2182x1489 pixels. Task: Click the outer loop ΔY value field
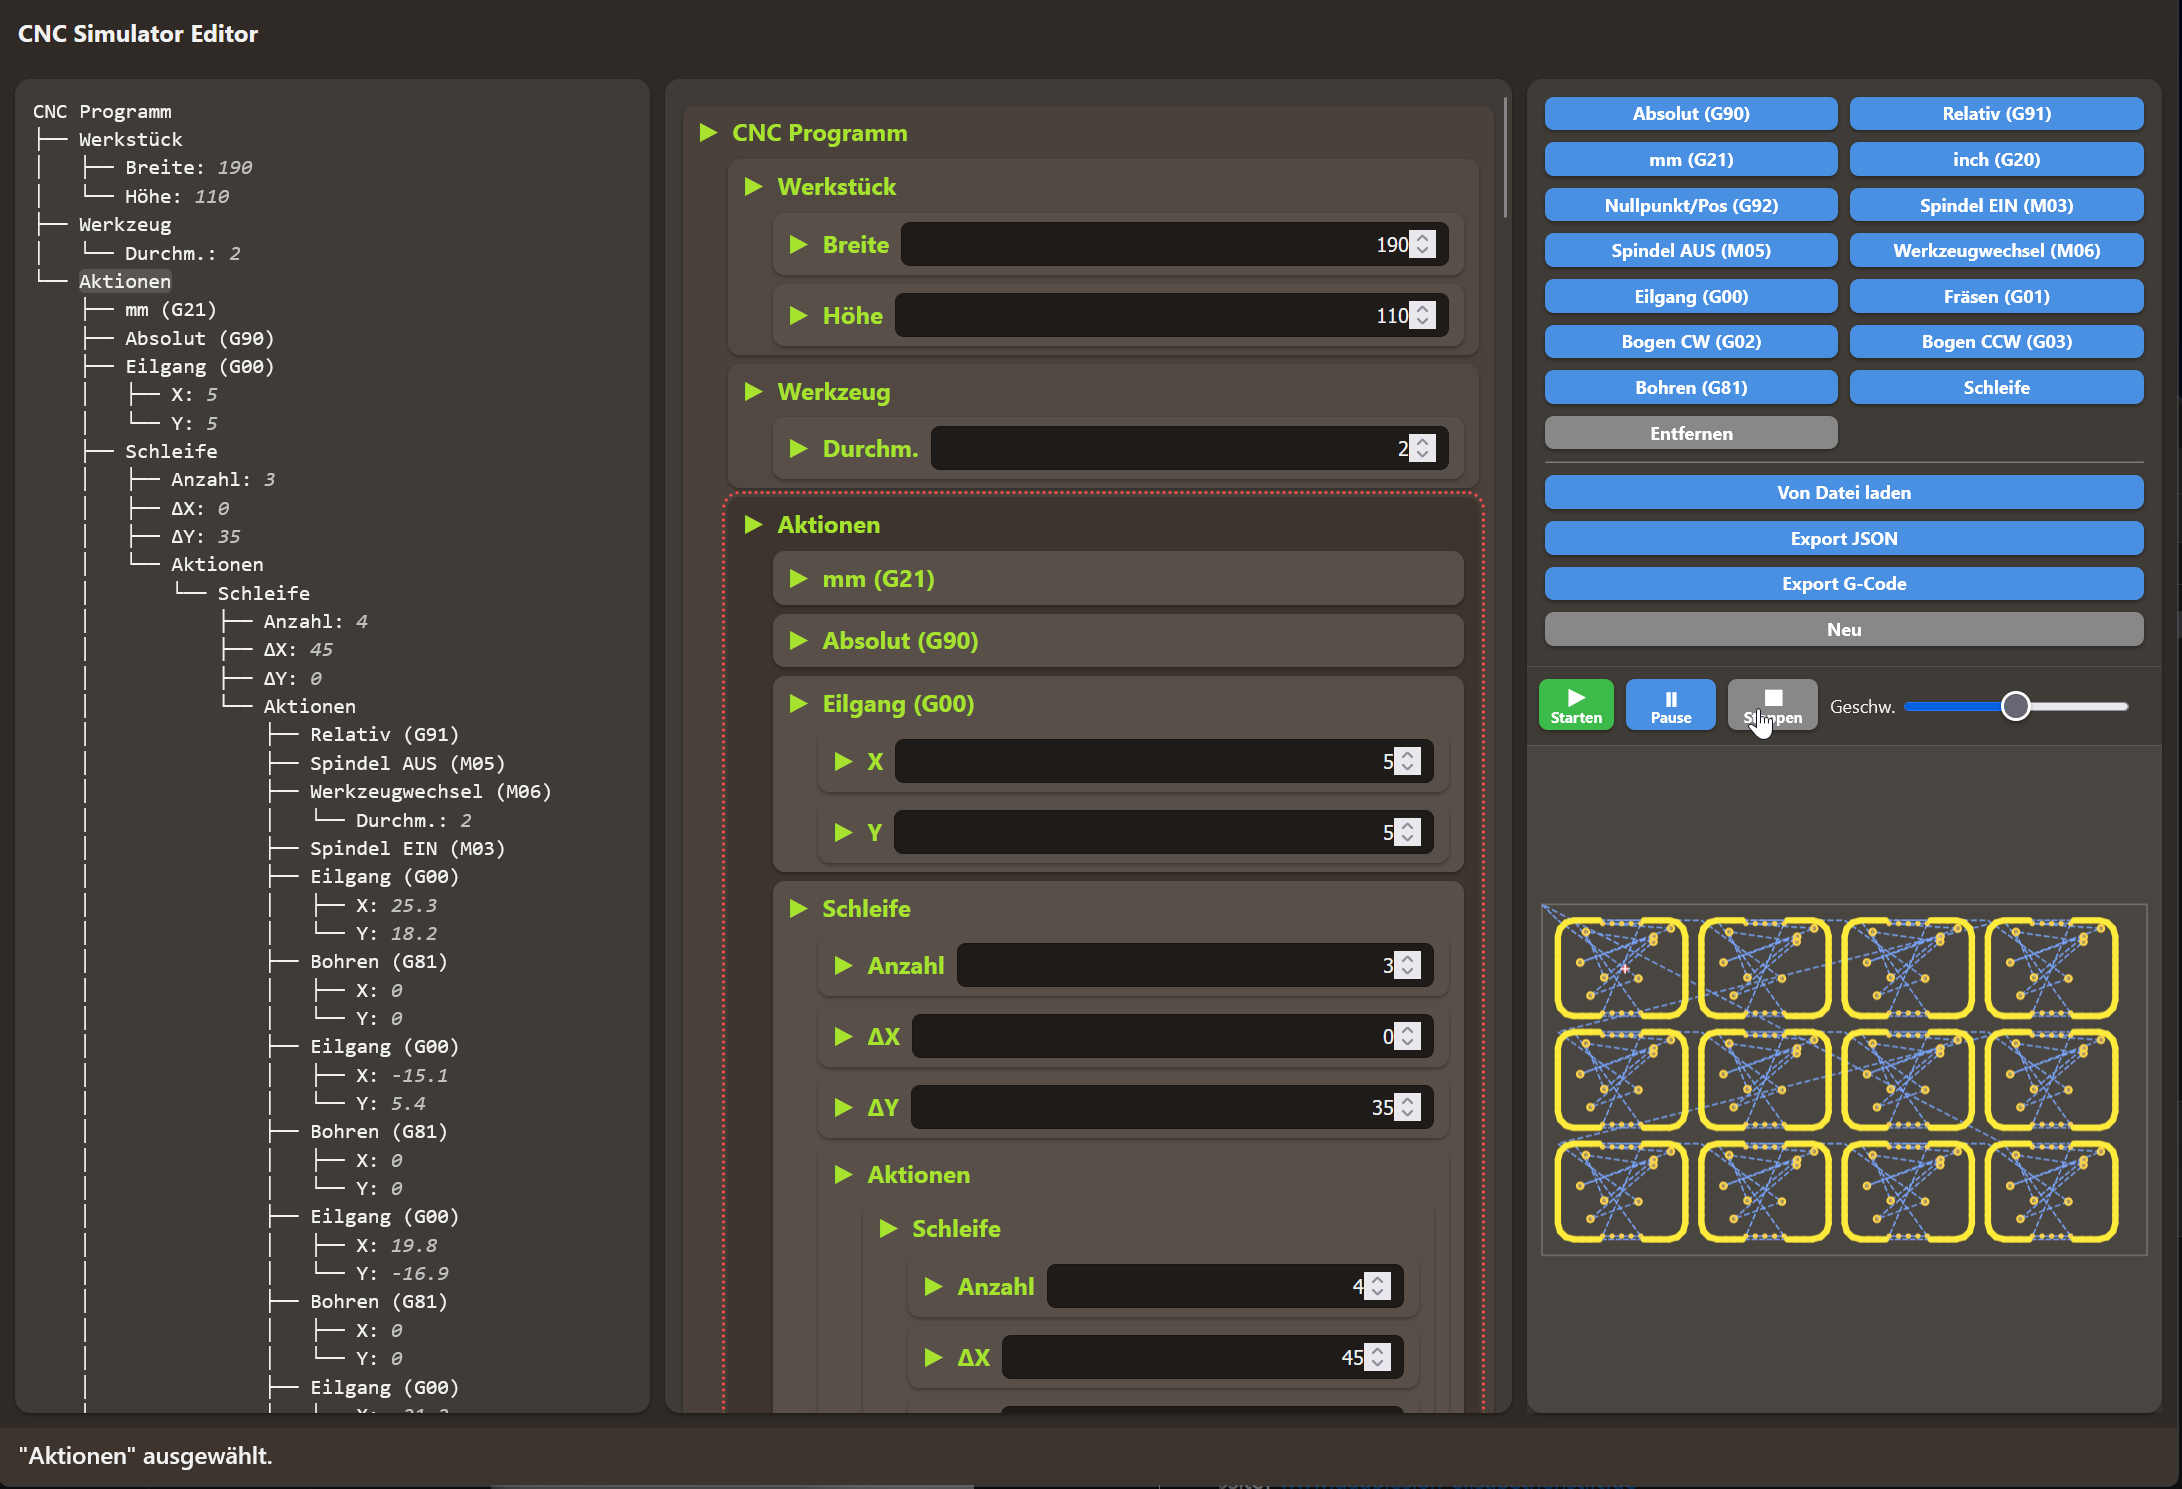click(x=1172, y=1107)
